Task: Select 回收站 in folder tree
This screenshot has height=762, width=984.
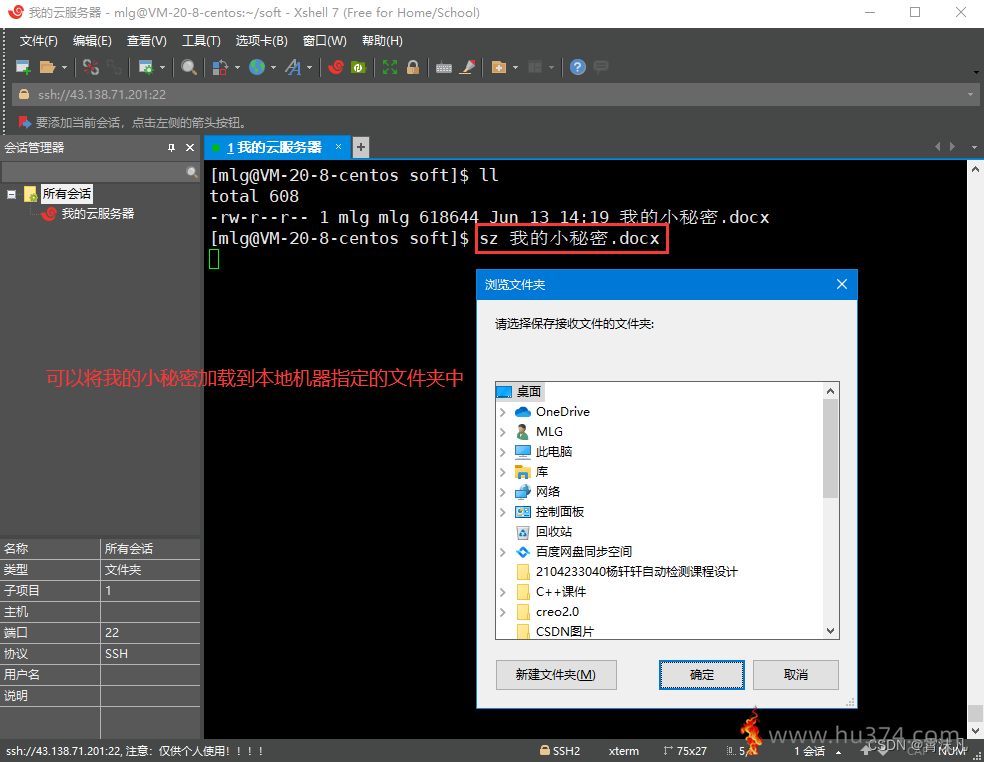Action: (x=554, y=532)
